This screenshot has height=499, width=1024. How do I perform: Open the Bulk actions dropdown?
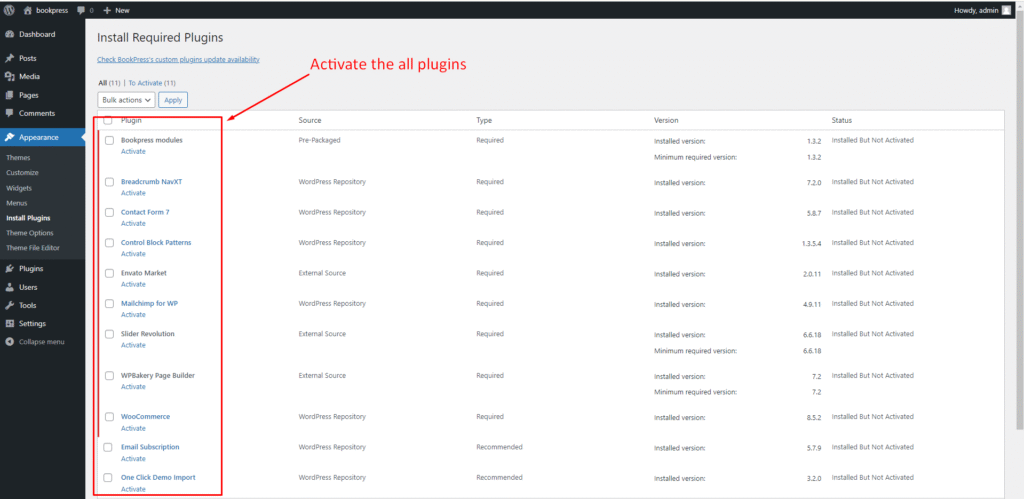(x=126, y=100)
